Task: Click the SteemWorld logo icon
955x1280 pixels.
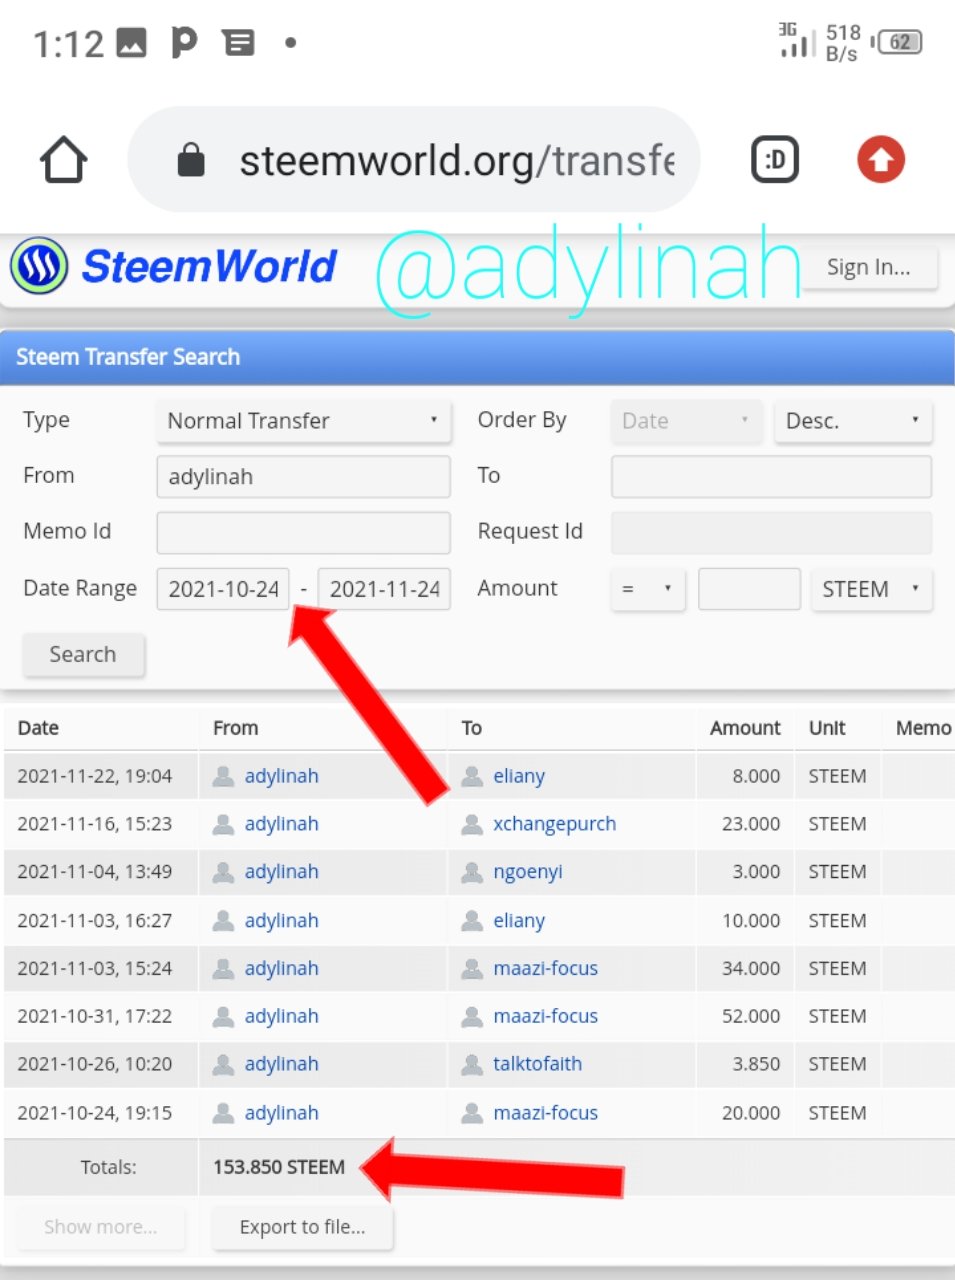Action: coord(39,267)
